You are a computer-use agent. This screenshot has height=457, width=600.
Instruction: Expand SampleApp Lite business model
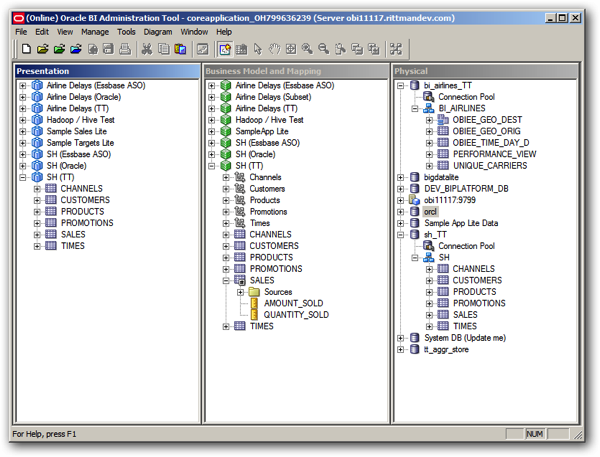(x=212, y=131)
